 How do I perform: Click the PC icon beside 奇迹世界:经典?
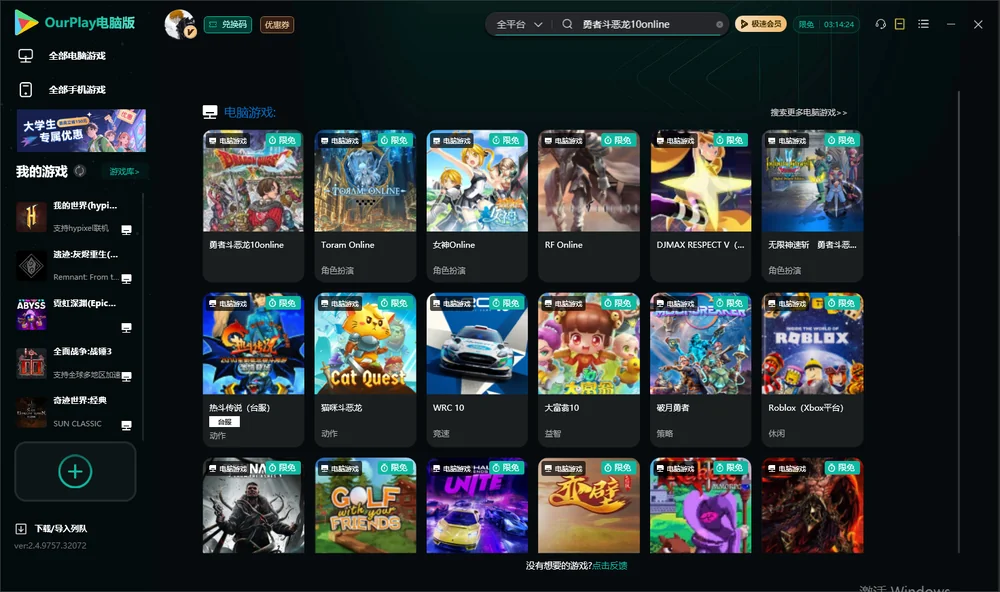pyautogui.click(x=126, y=426)
